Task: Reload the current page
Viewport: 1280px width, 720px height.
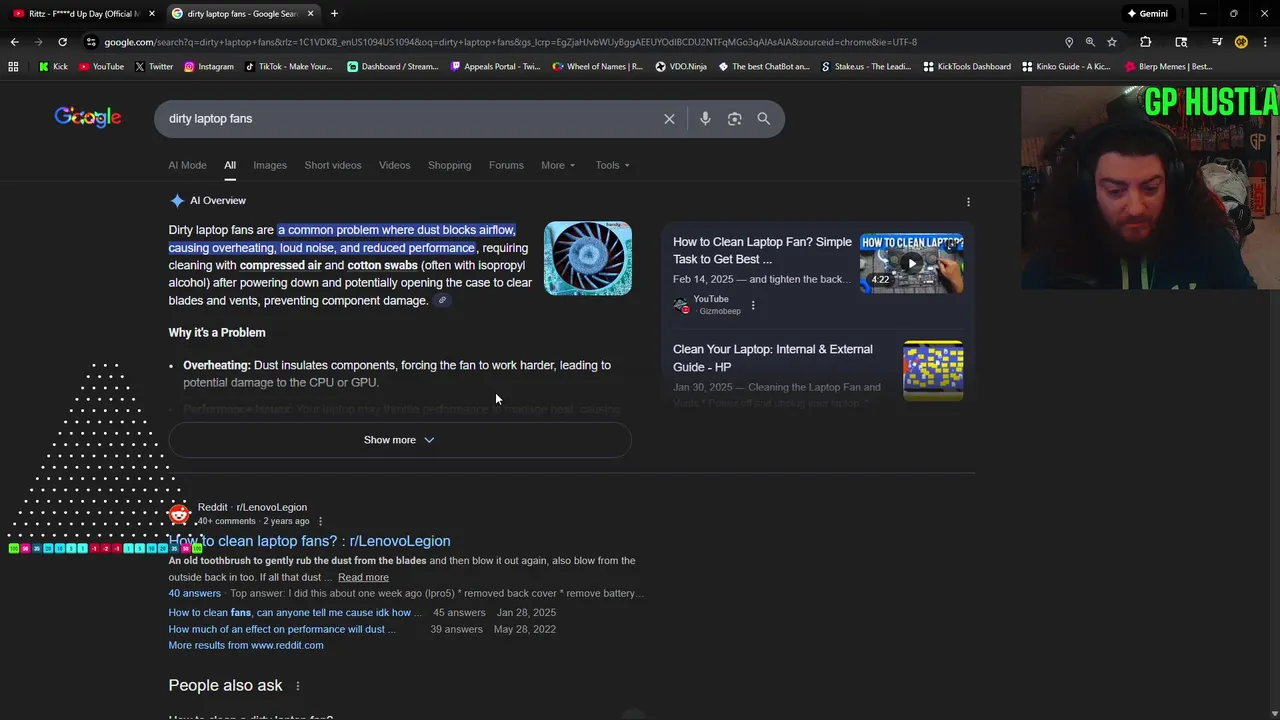Action: coord(62,42)
